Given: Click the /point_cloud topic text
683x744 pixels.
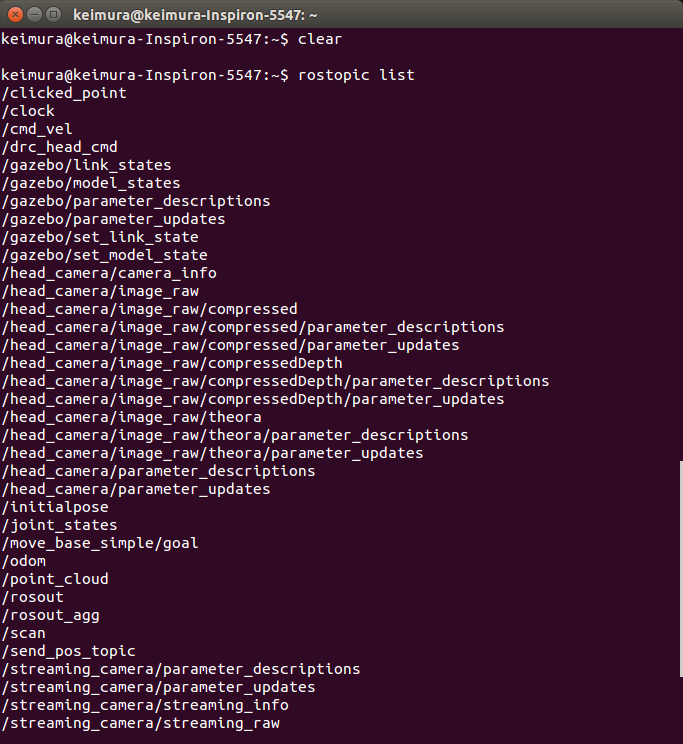Looking at the screenshot, I should coord(55,579).
